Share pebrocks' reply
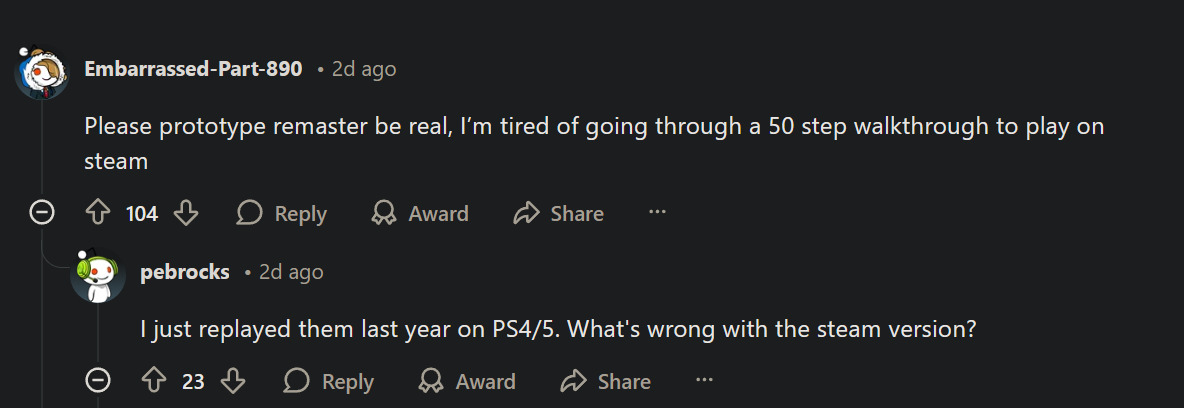 (606, 381)
